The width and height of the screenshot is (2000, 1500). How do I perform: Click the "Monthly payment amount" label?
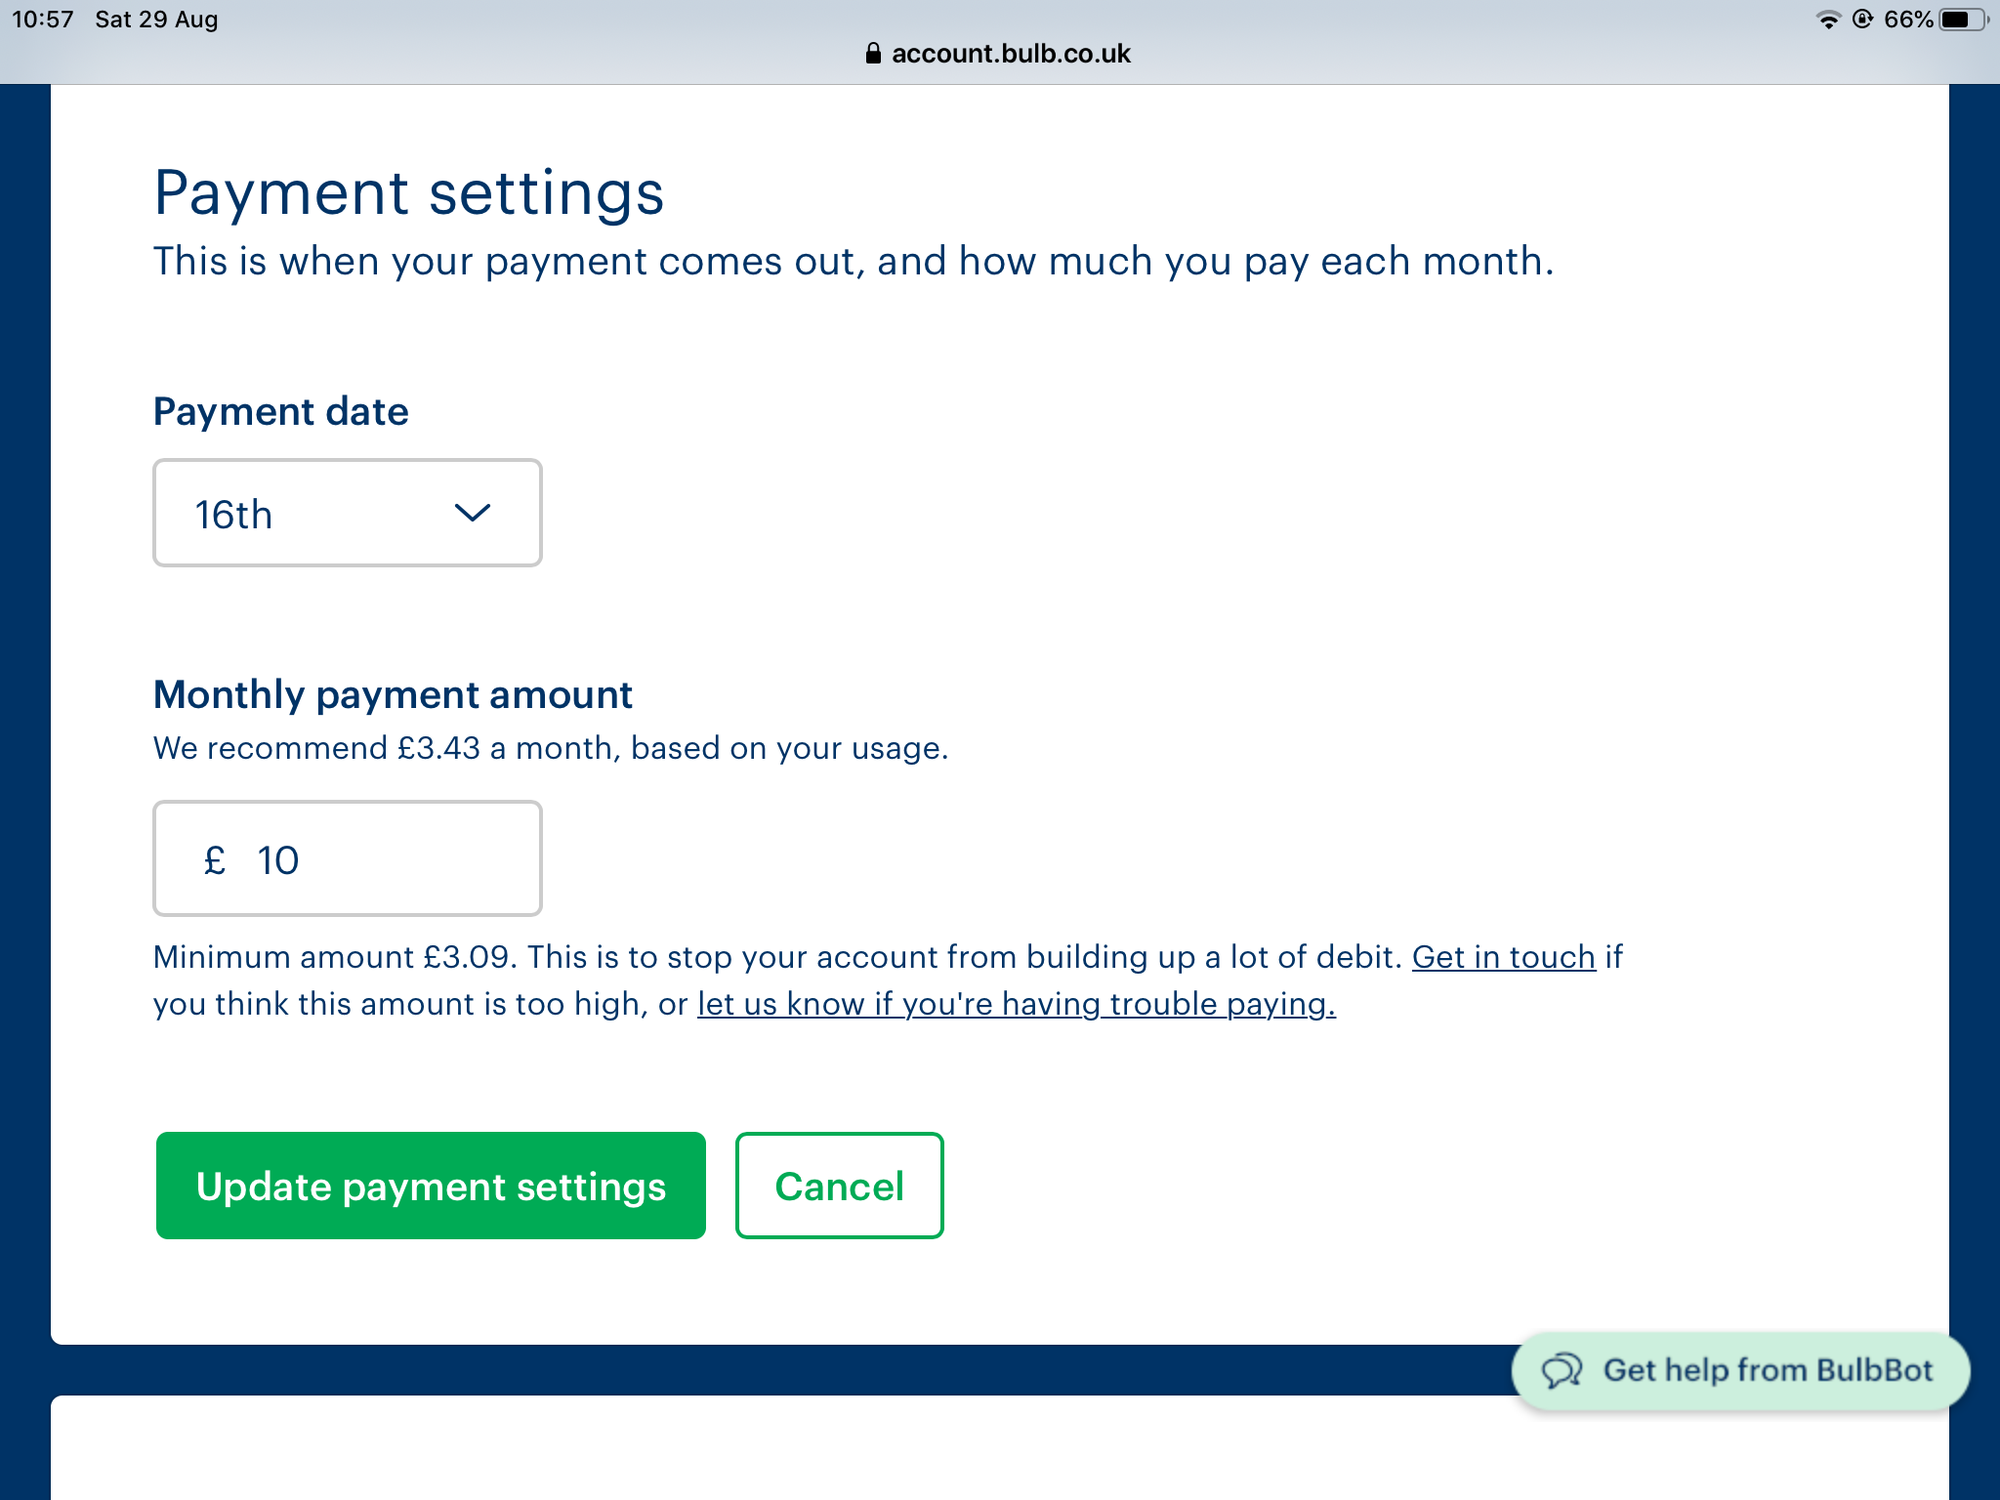click(392, 694)
